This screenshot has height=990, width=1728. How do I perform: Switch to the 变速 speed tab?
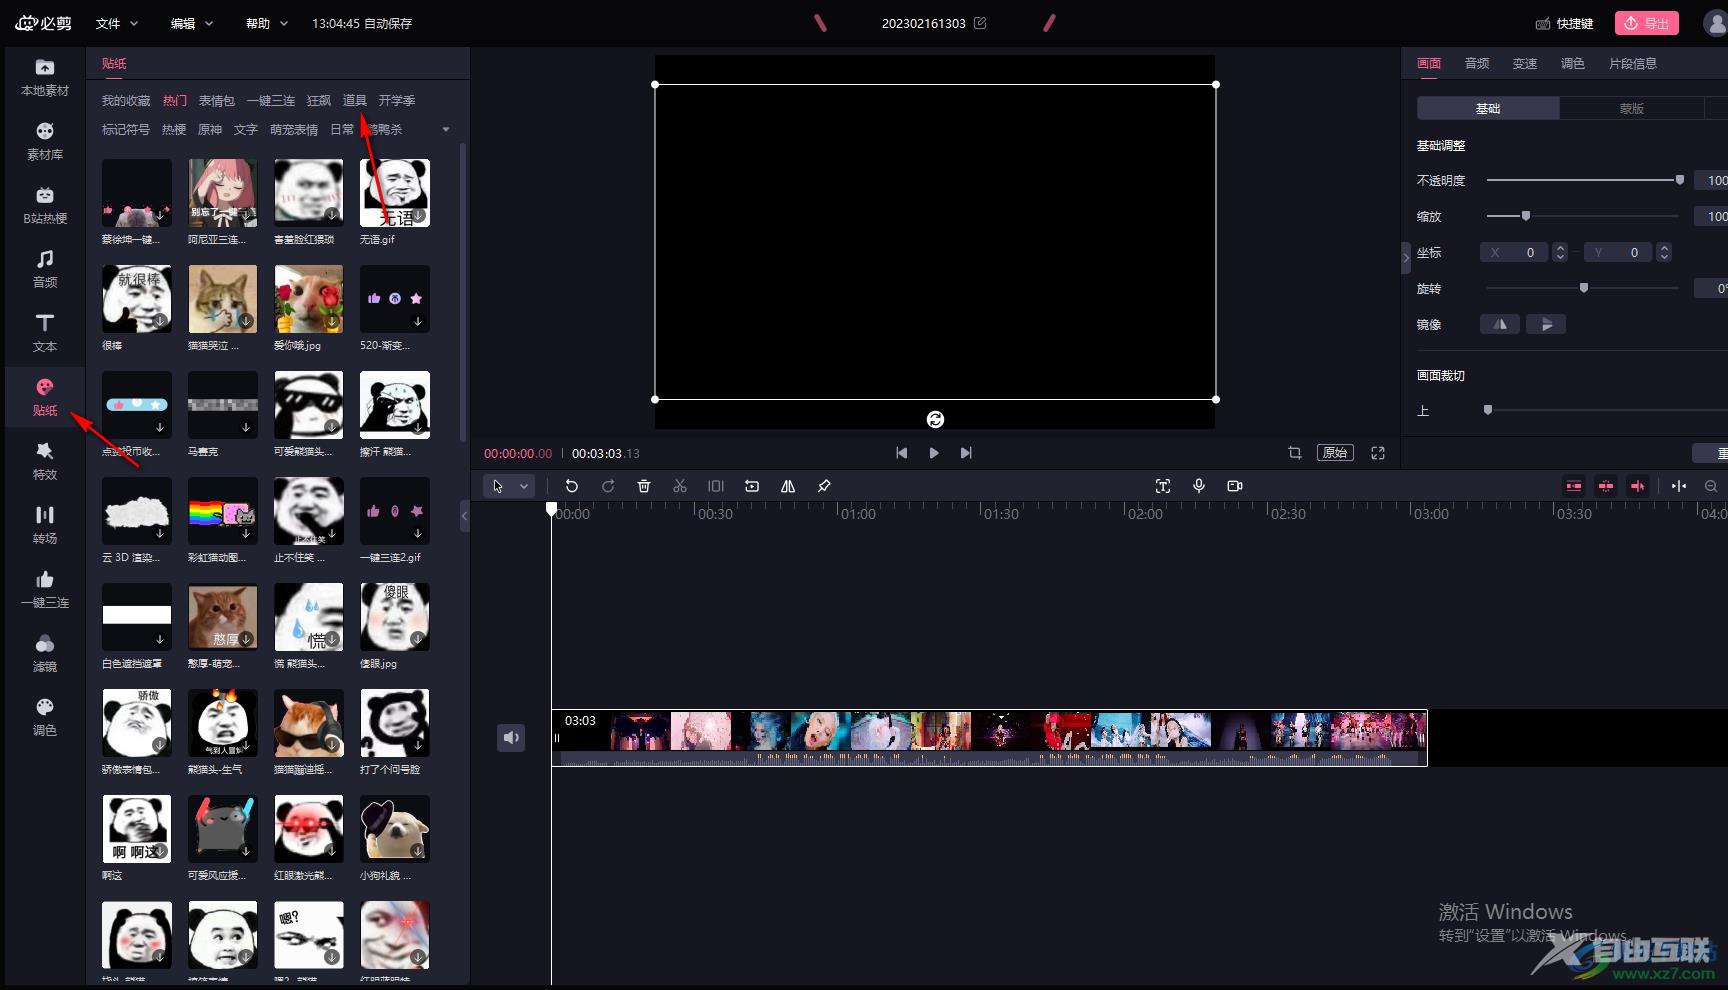point(1525,63)
